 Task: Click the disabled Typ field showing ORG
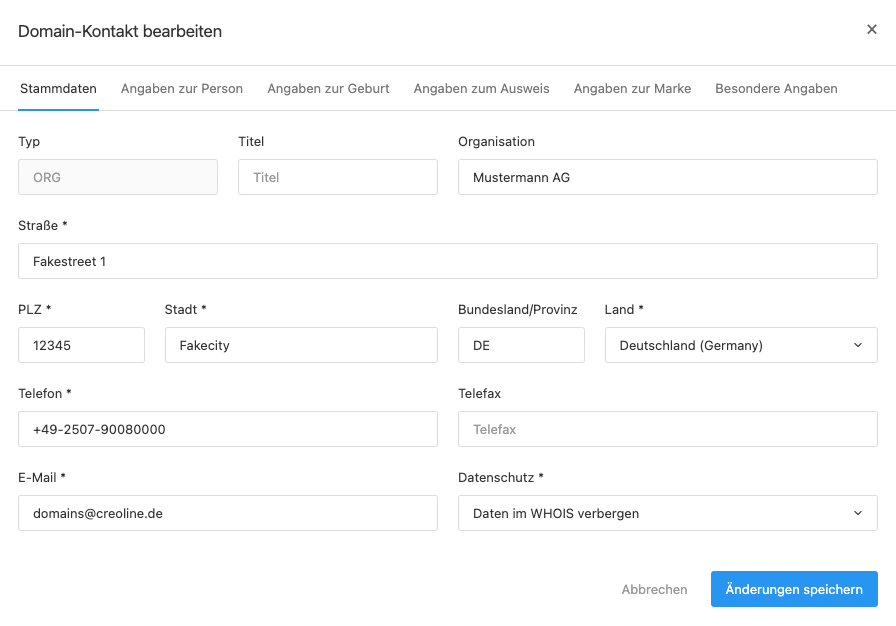(x=118, y=177)
